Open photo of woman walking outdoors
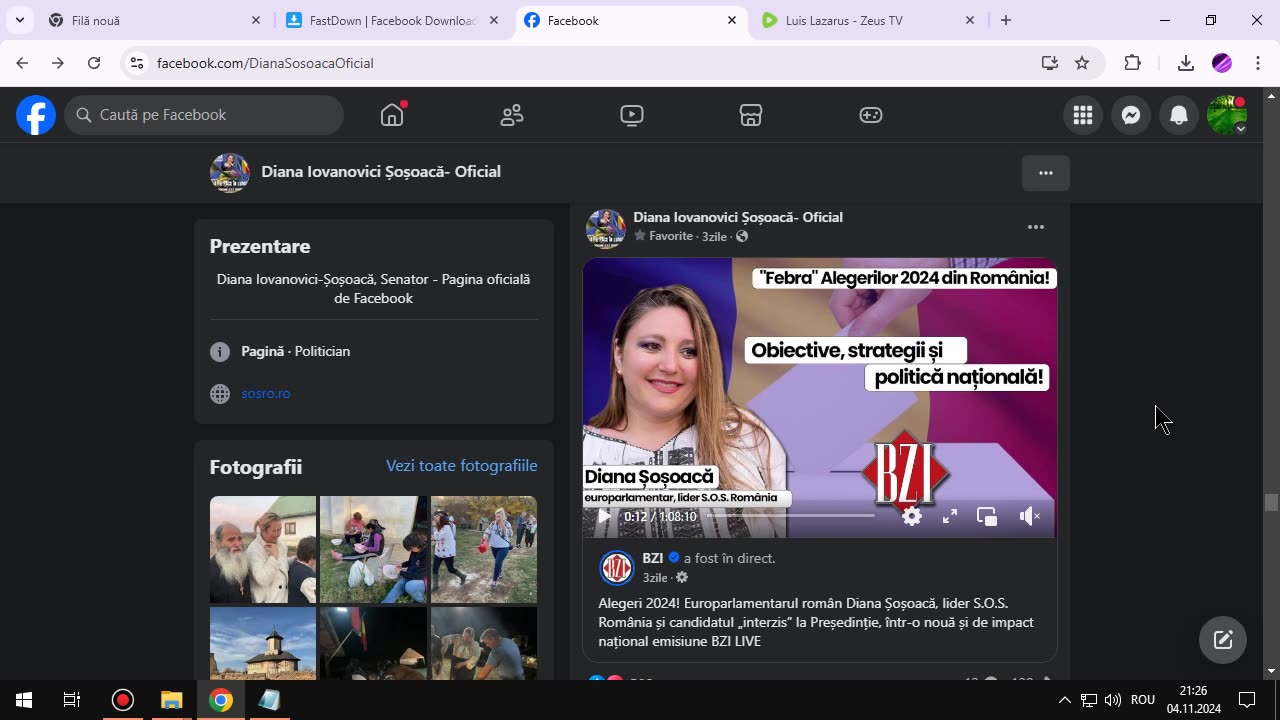 484,550
